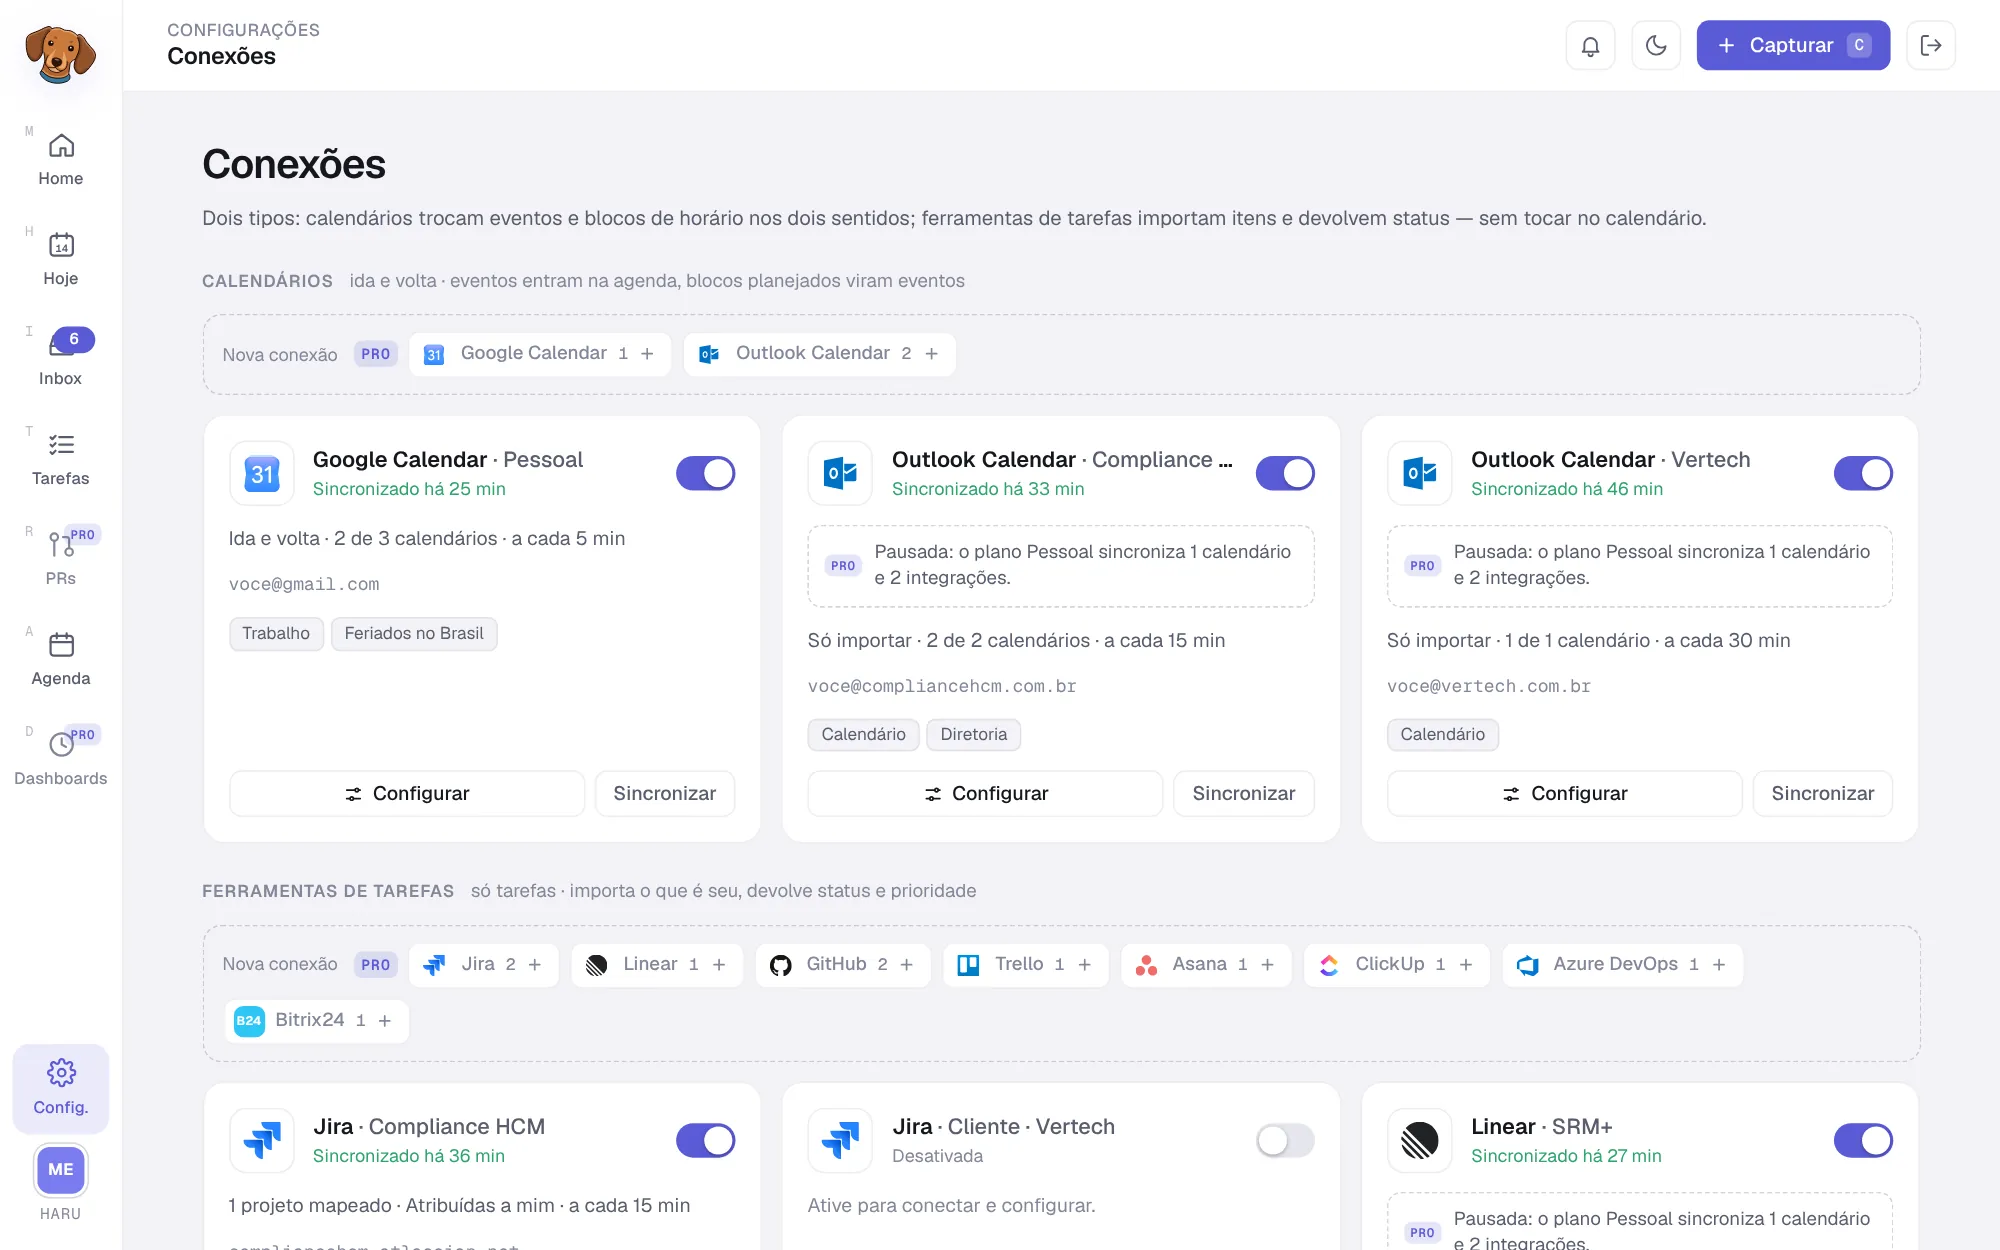The image size is (2000, 1250).
Task: Configure Google Calendar Pessoal
Action: pyautogui.click(x=407, y=794)
